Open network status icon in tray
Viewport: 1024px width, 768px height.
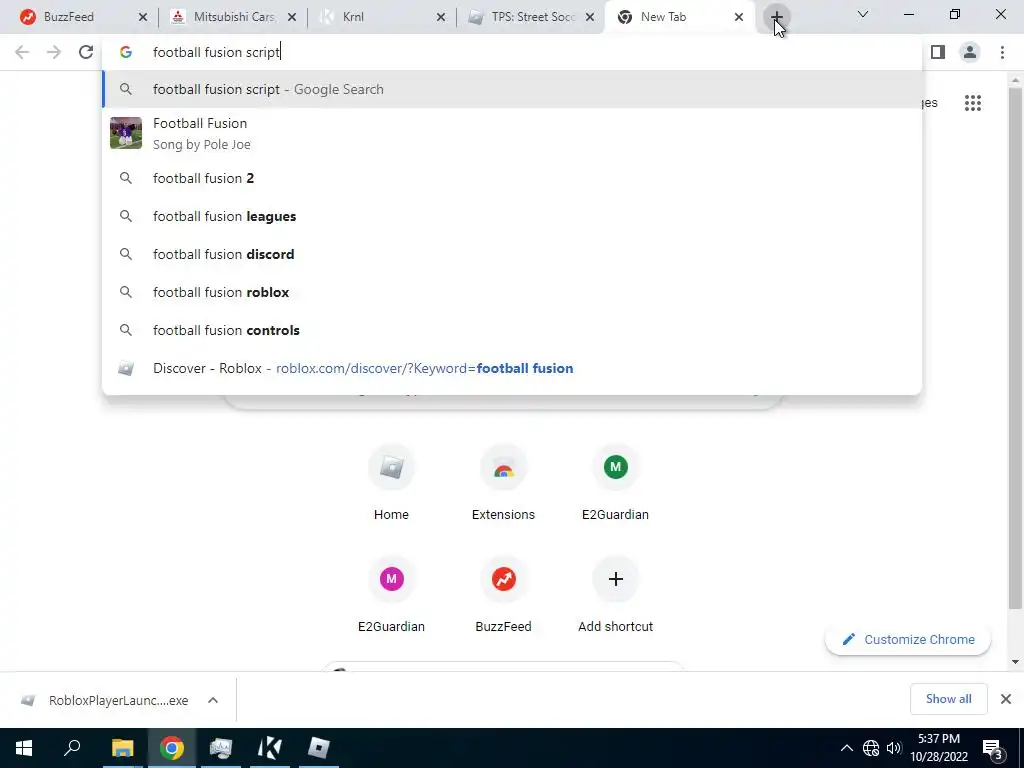click(x=871, y=748)
